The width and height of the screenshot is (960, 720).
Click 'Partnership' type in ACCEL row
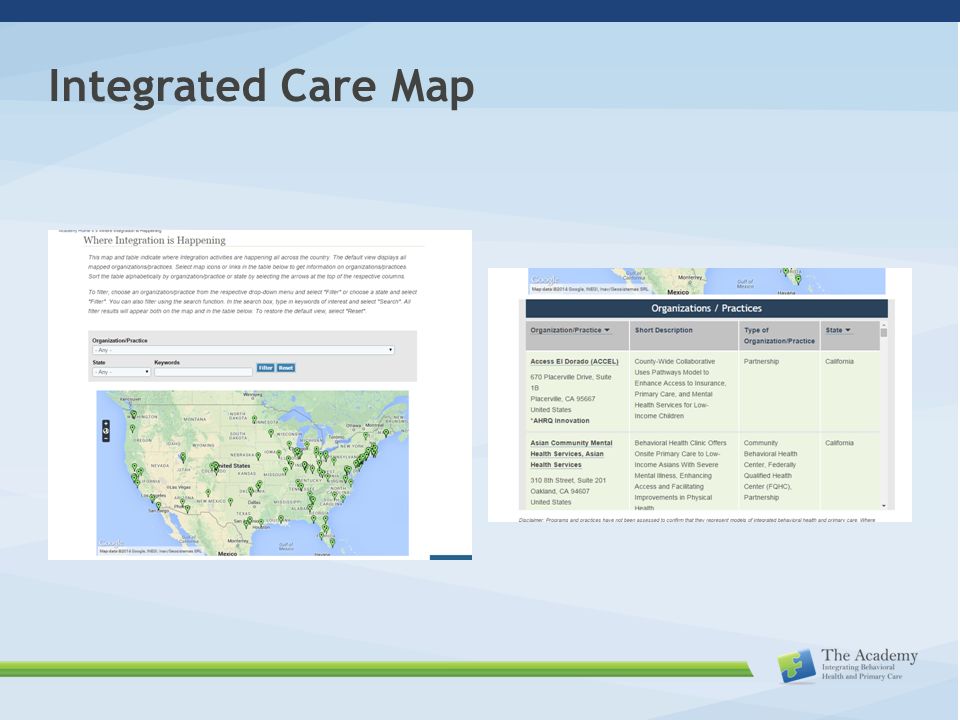point(761,362)
